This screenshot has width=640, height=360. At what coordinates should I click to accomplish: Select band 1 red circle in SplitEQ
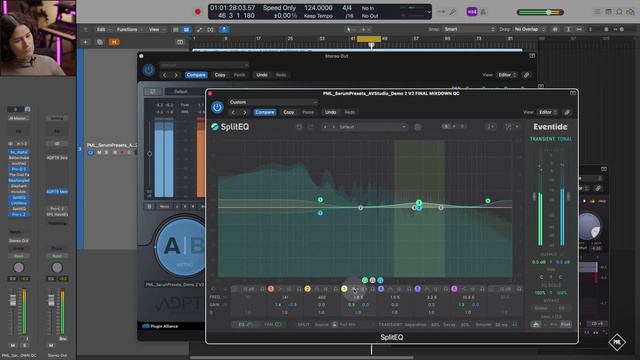271,289
